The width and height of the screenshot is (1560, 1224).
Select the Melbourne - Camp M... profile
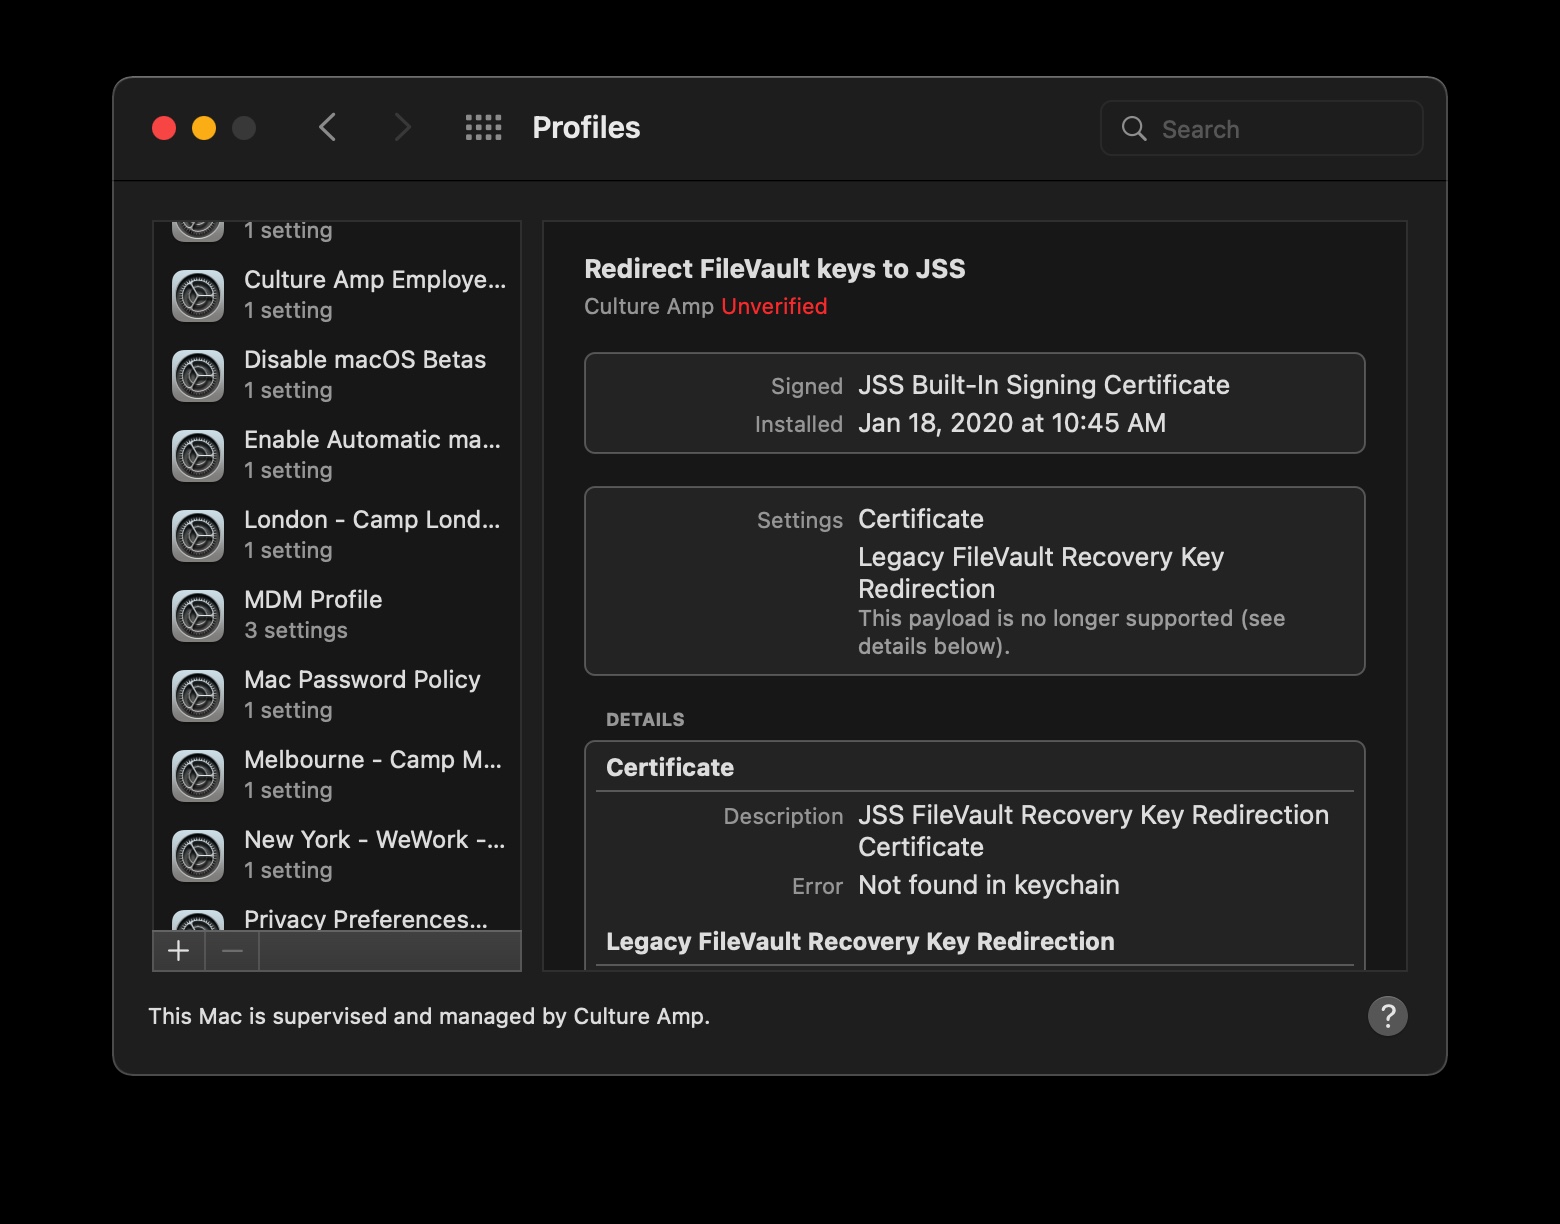point(337,775)
